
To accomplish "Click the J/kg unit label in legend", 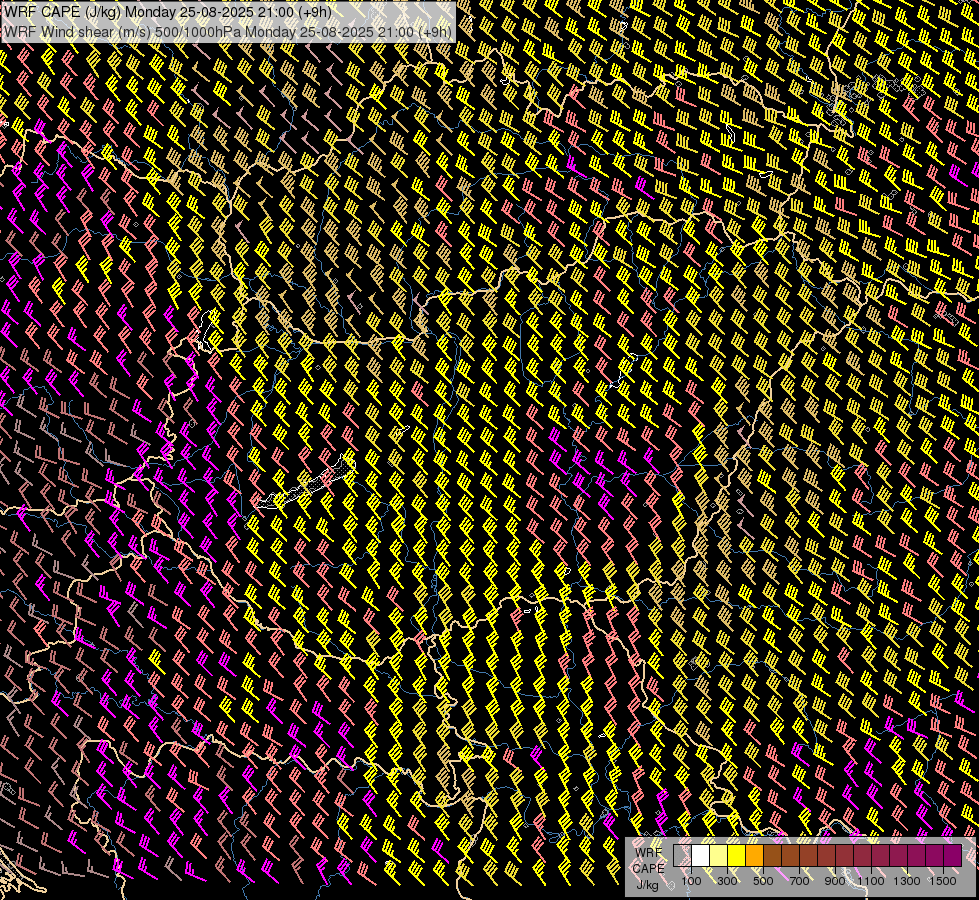I will 647,884.
